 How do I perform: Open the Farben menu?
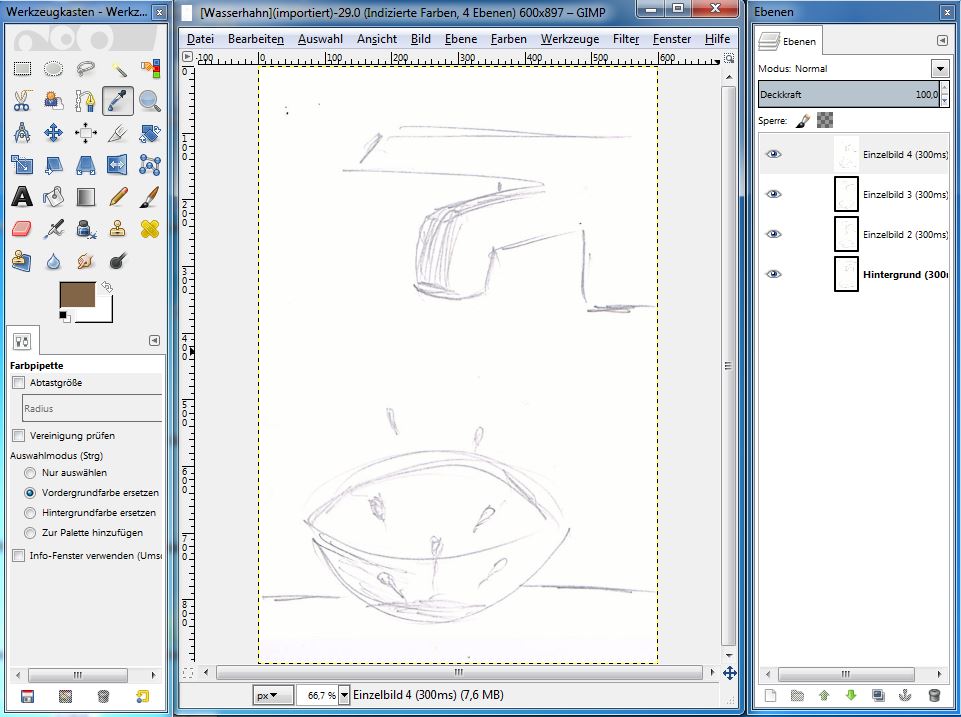pyautogui.click(x=509, y=39)
